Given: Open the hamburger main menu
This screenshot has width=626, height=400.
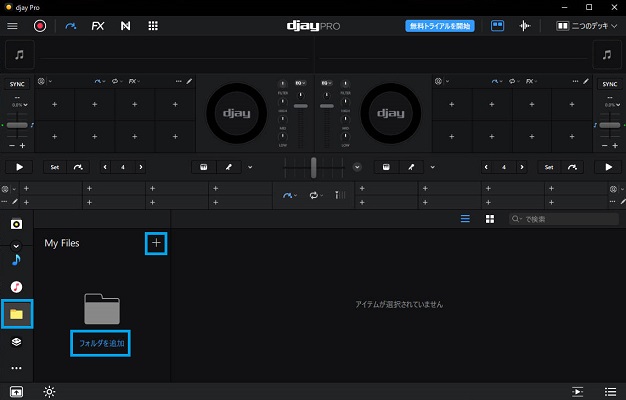Looking at the screenshot, I should click(12, 26).
